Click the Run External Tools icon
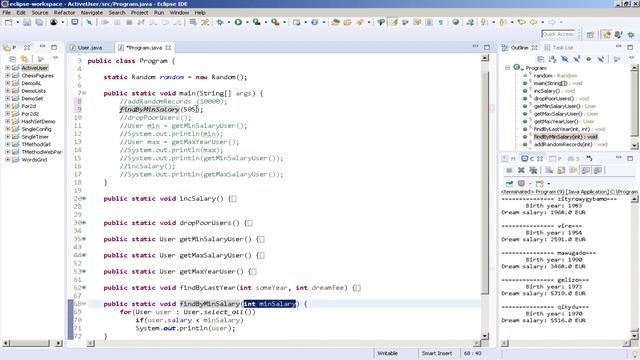The height and width of the screenshot is (360, 640). [x=276, y=22]
